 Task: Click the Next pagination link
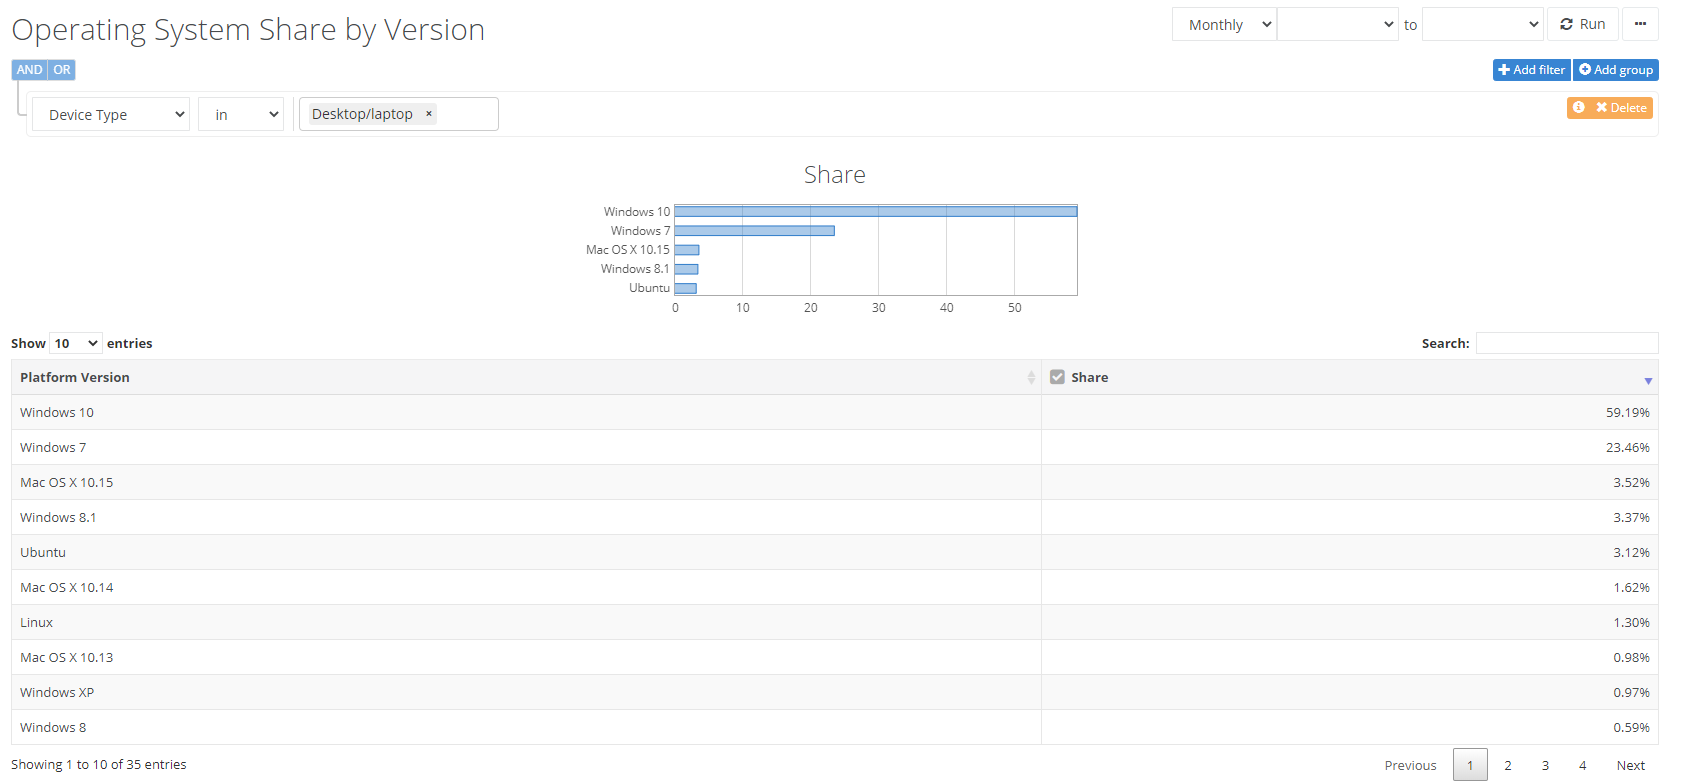pos(1631,765)
